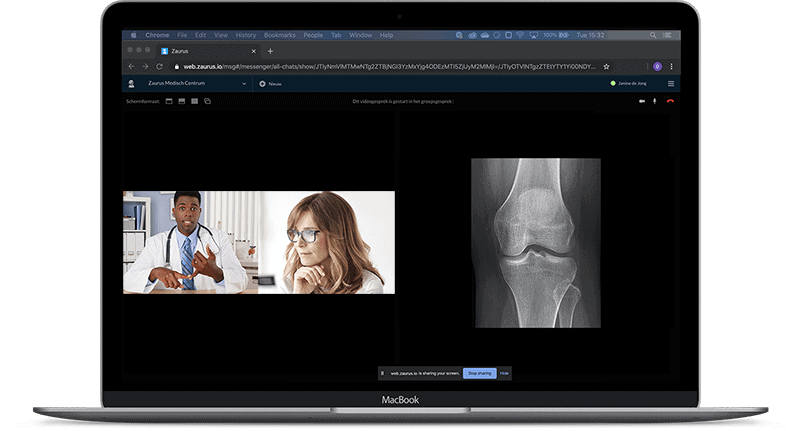This screenshot has width=800, height=431.
Task: Click the Stop sharing button
Action: click(480, 373)
